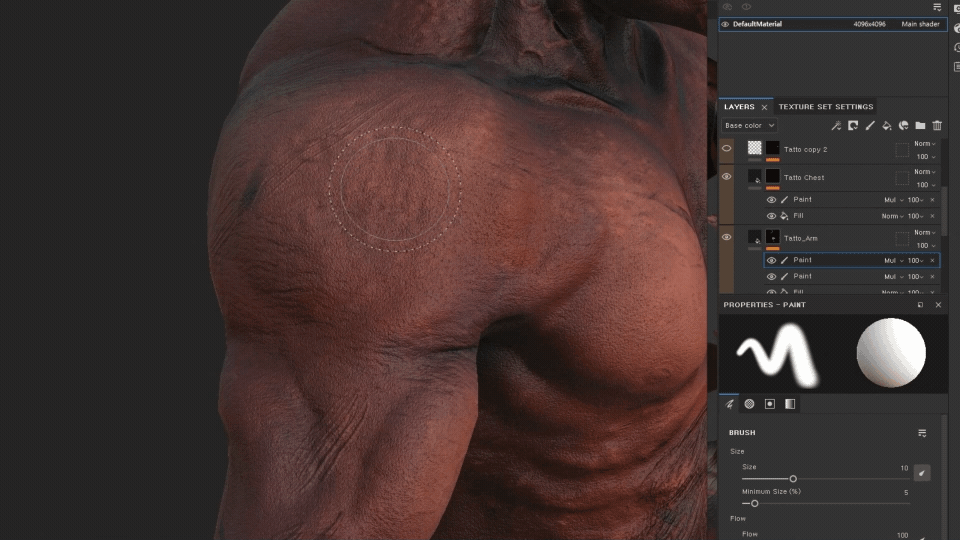
Task: Toggle pen pressure icon for Size
Action: (921, 473)
